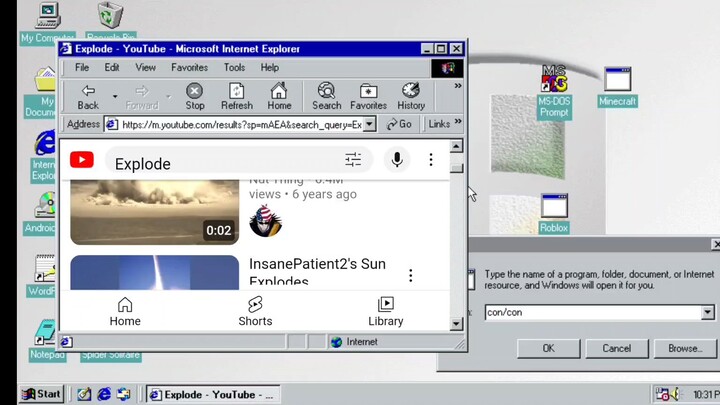Open the Sun Explodes video thumbnail

click(155, 273)
